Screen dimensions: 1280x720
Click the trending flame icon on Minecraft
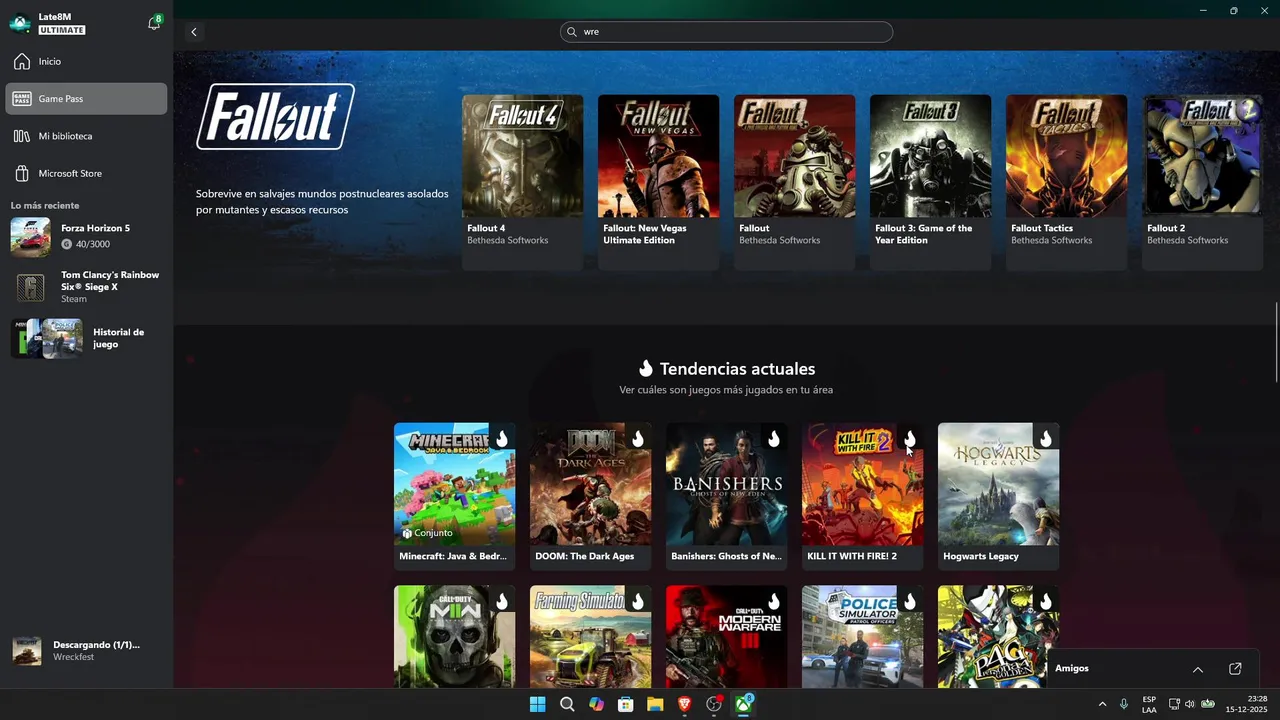(502, 439)
